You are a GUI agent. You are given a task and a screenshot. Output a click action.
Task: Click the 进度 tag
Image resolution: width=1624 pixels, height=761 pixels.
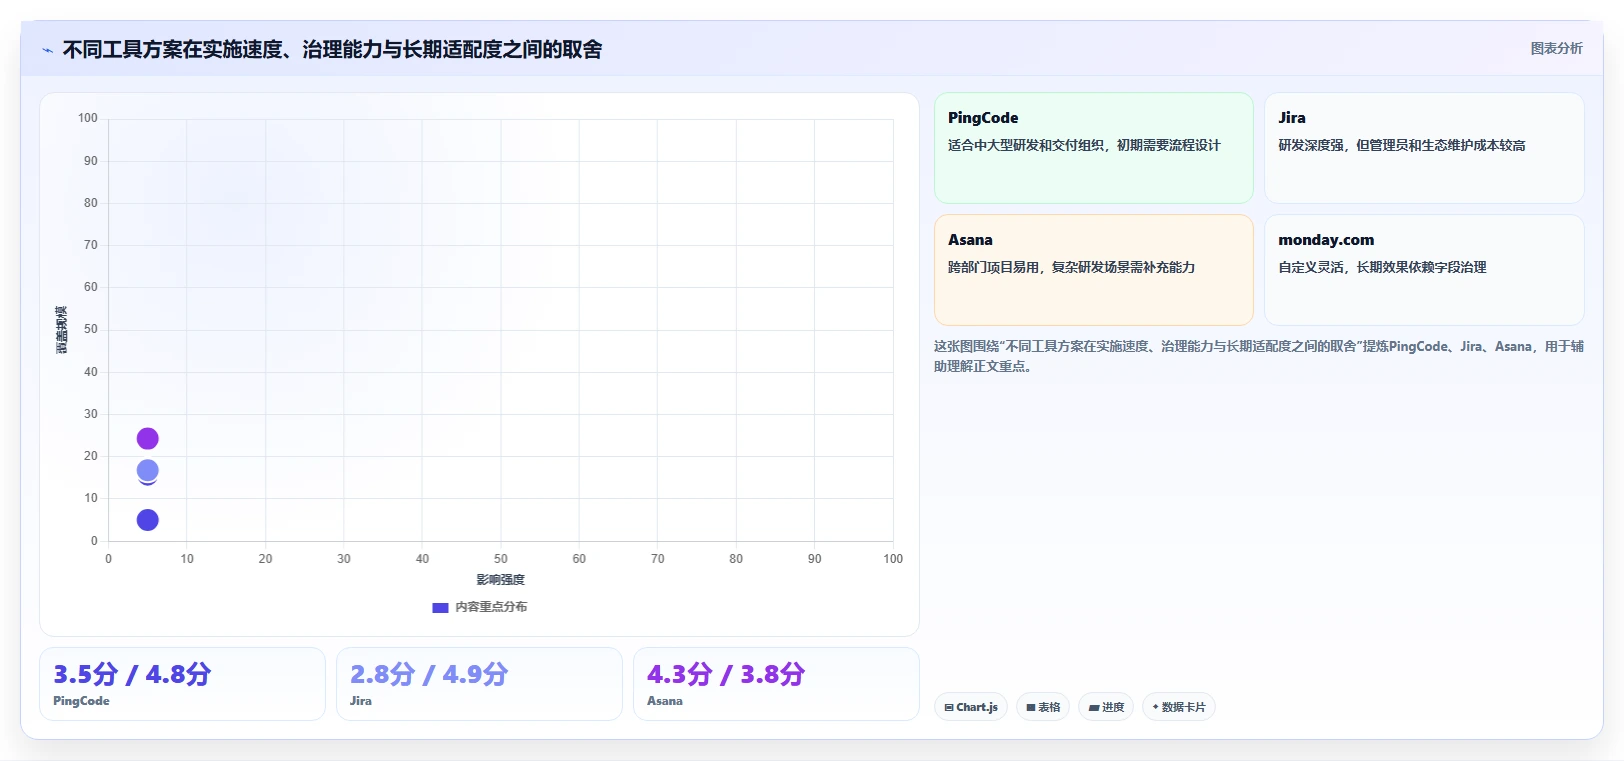(1106, 707)
